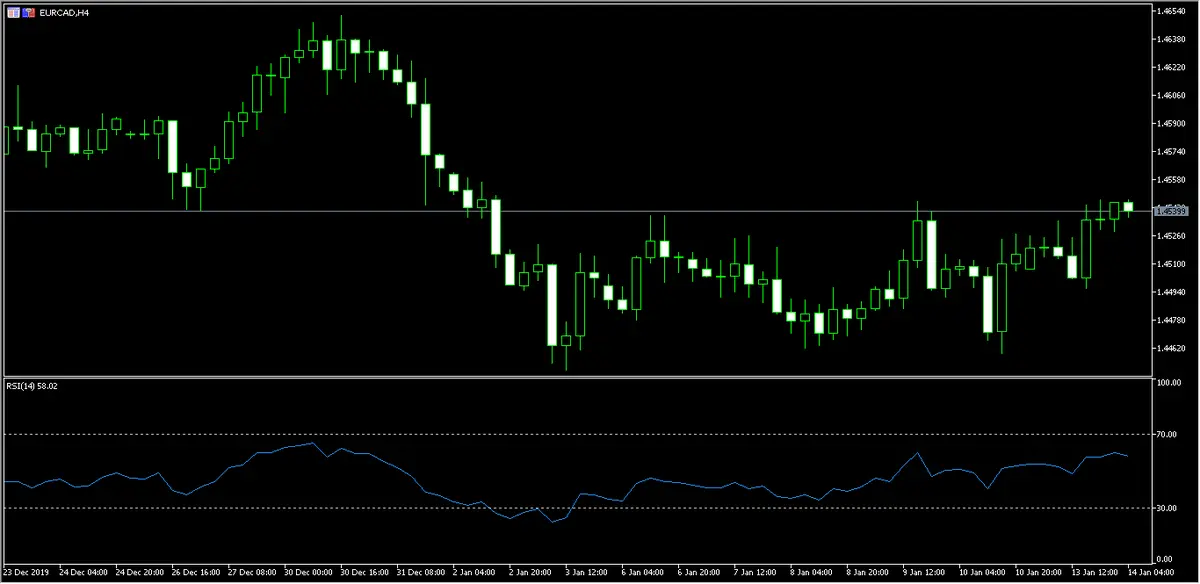Click the 23 Dec 2019 date label
Screen dimensions: 1200x584
click(26, 574)
